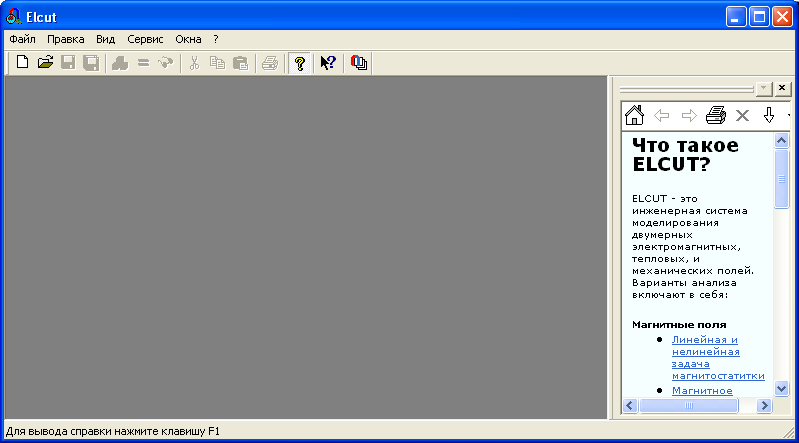Image resolution: width=799 pixels, height=443 pixels.
Task: Click the Магнитные поля heading text
Action: point(679,325)
